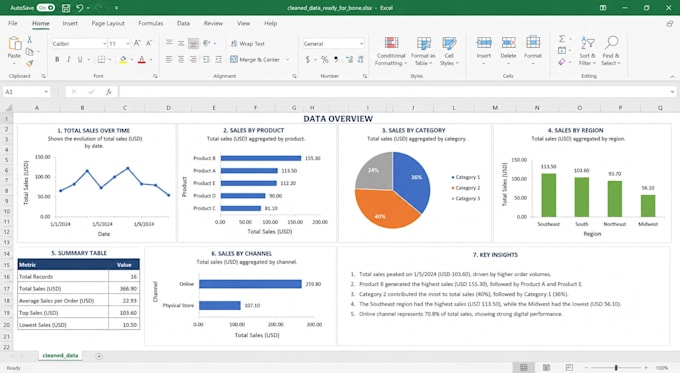Turn off the AutoSave switch
The image size is (680, 373).
46,8
